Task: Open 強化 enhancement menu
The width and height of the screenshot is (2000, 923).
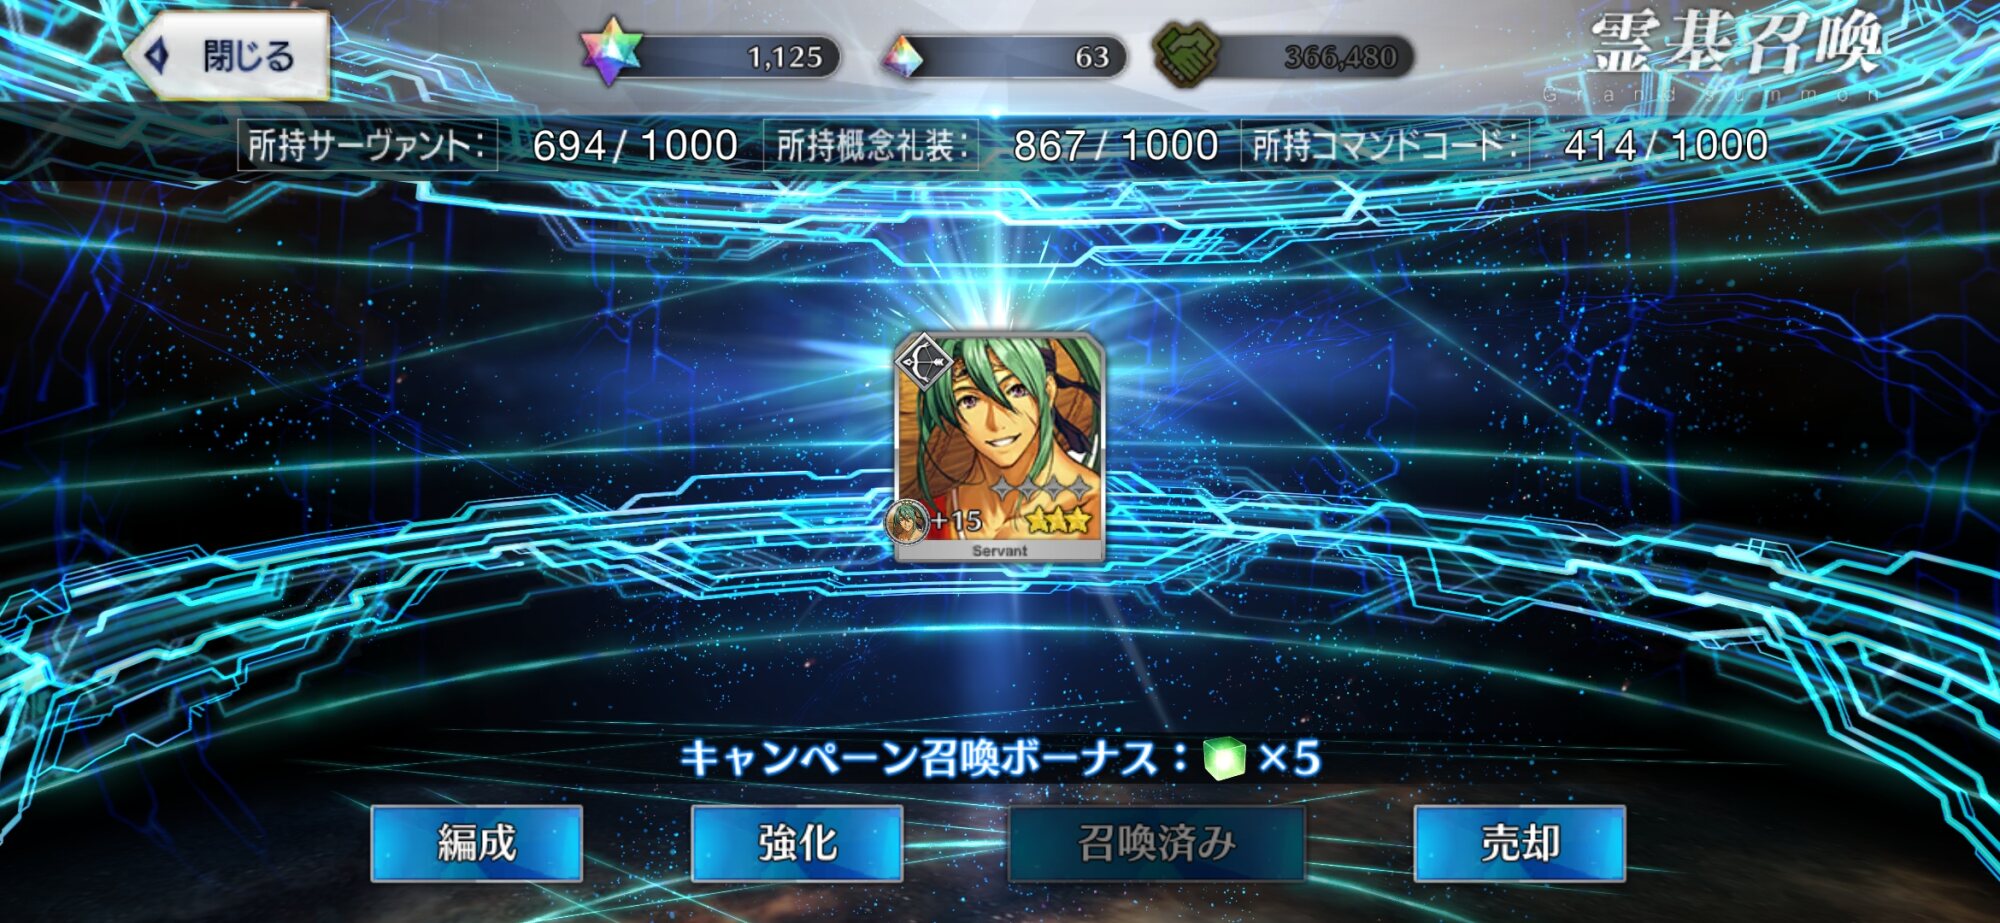Action: coord(797,843)
